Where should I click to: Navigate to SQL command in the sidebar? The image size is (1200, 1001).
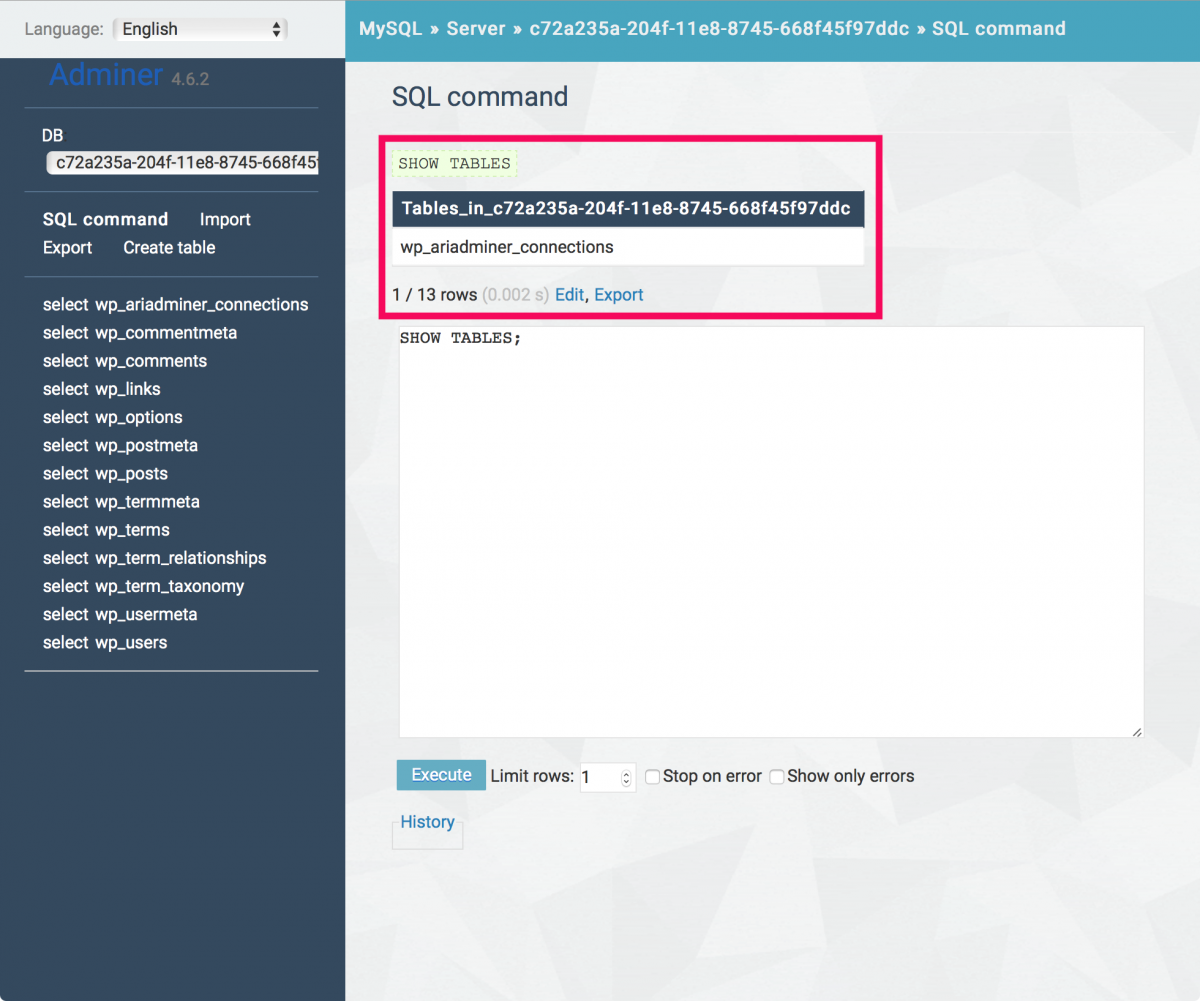105,219
